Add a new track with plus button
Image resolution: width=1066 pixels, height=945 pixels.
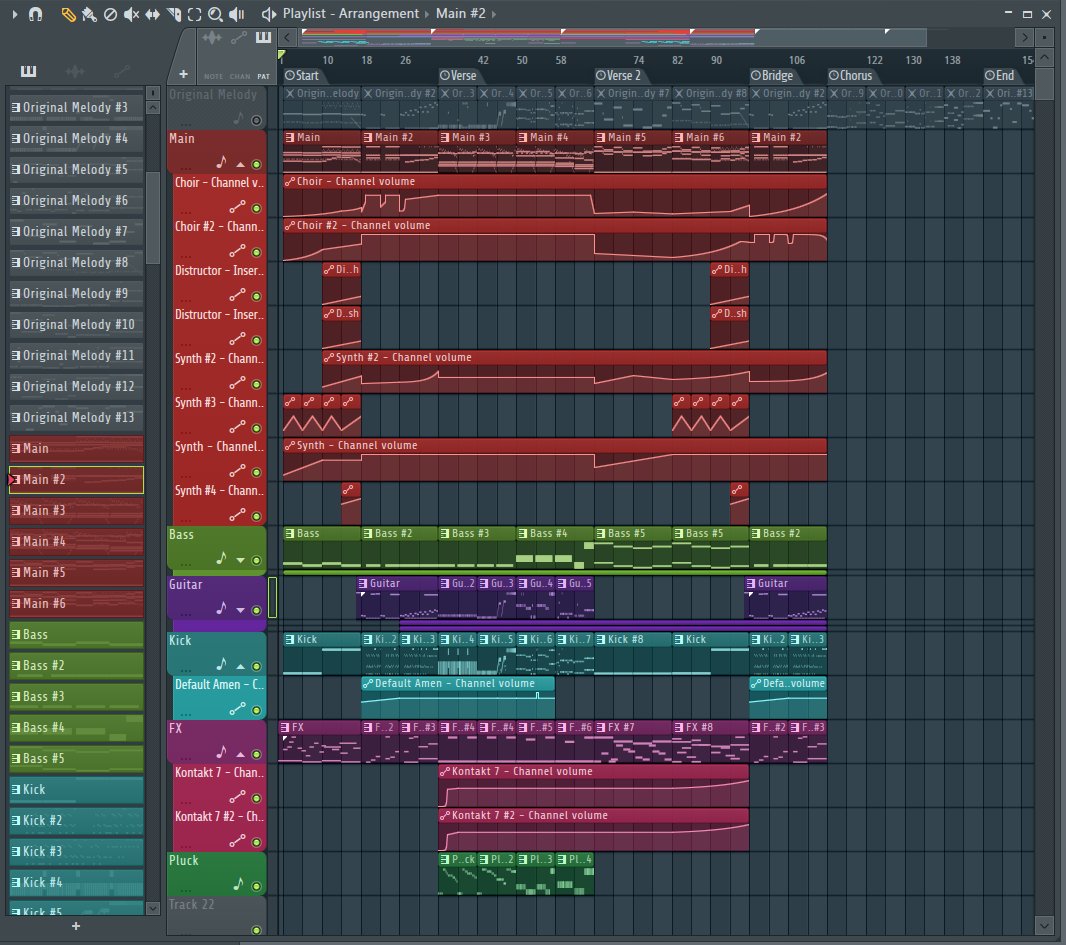tap(183, 74)
